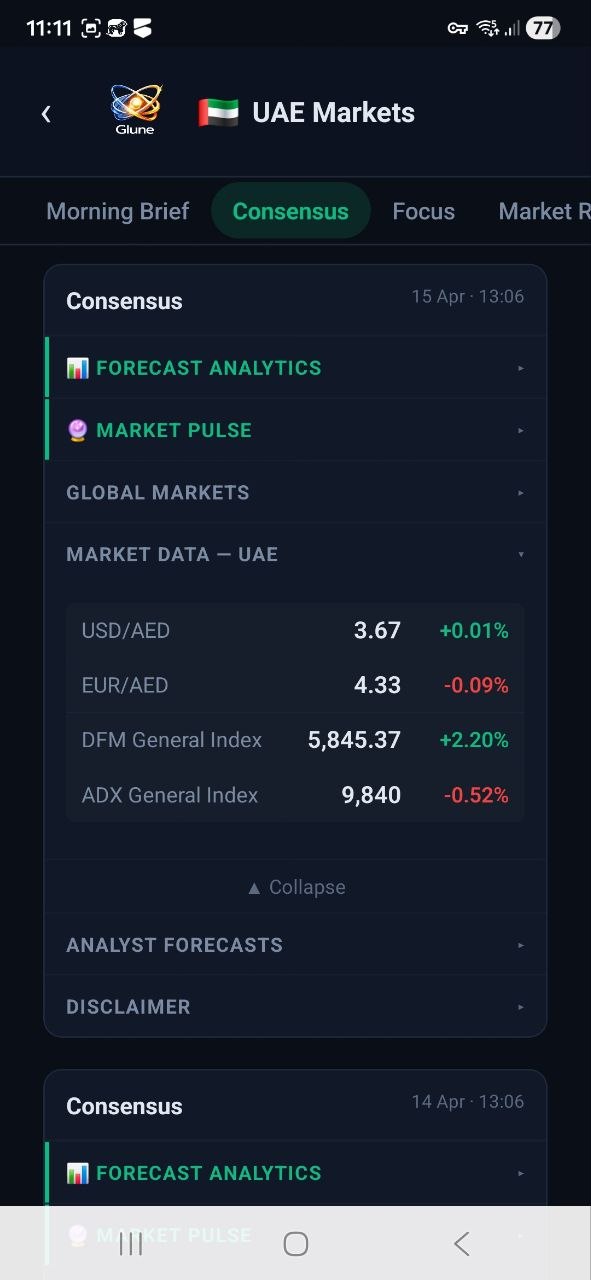591x1280 pixels.
Task: Select the Consensus tab
Action: [290, 211]
